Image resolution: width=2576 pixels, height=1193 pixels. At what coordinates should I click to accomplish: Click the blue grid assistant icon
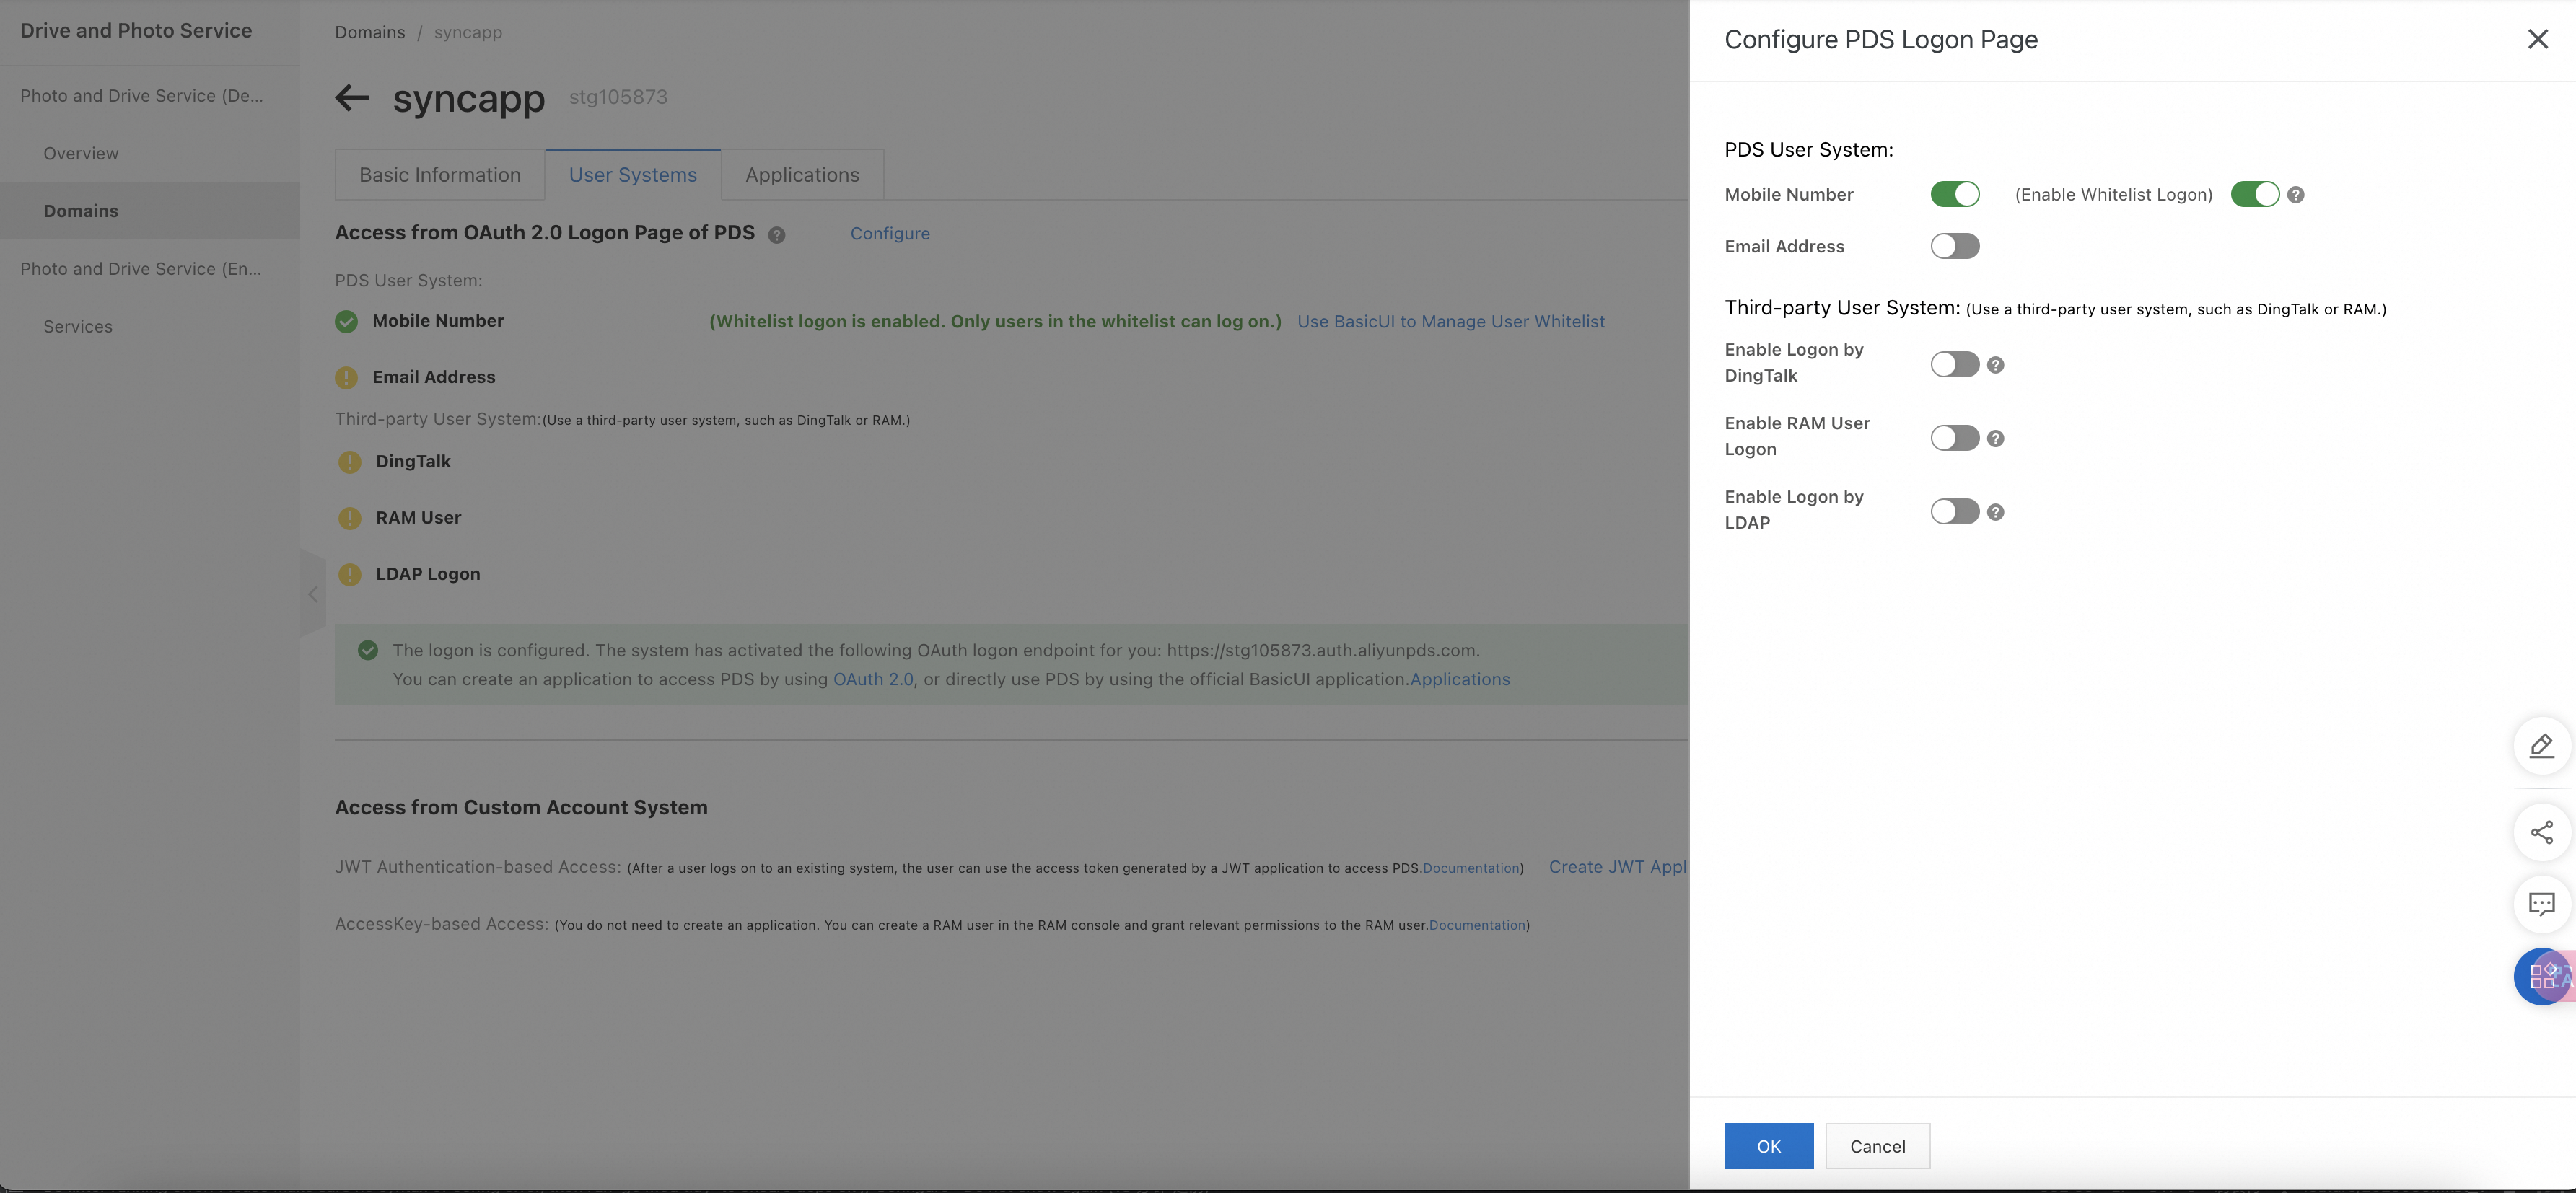point(2541,976)
